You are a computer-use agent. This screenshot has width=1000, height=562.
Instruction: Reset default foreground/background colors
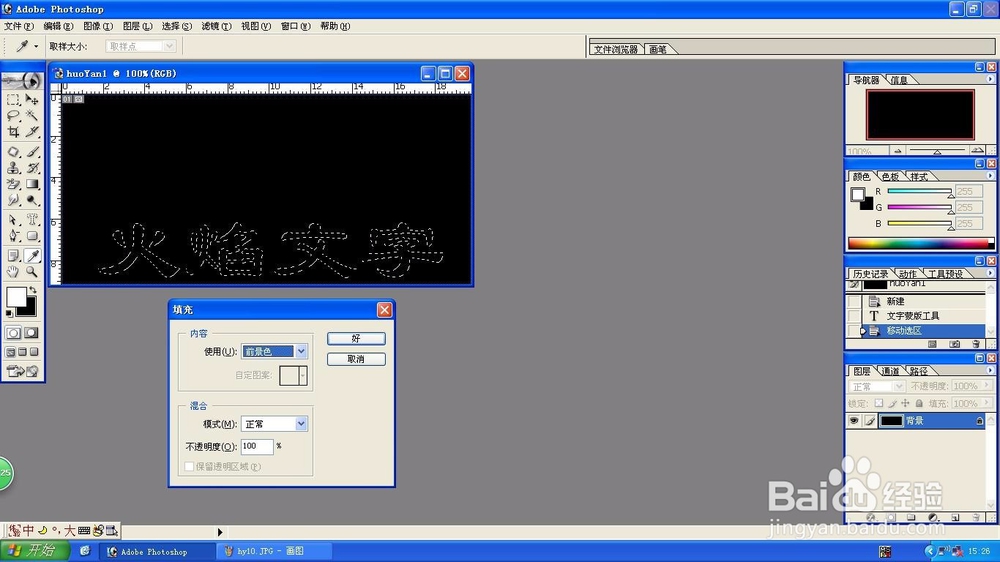tap(9, 313)
